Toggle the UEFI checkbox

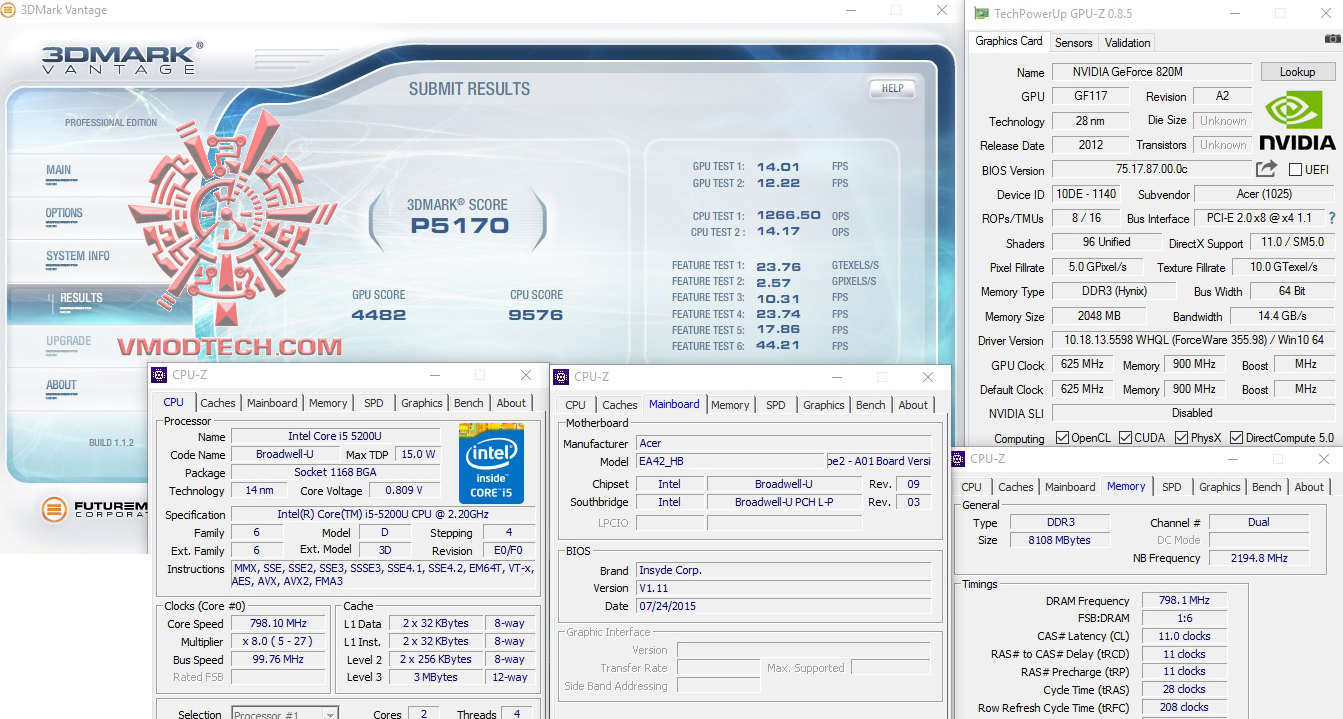click(x=1295, y=170)
